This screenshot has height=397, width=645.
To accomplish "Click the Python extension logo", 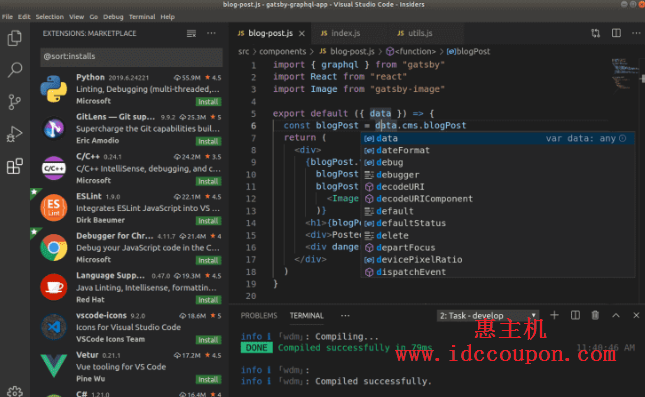I will pos(54,89).
